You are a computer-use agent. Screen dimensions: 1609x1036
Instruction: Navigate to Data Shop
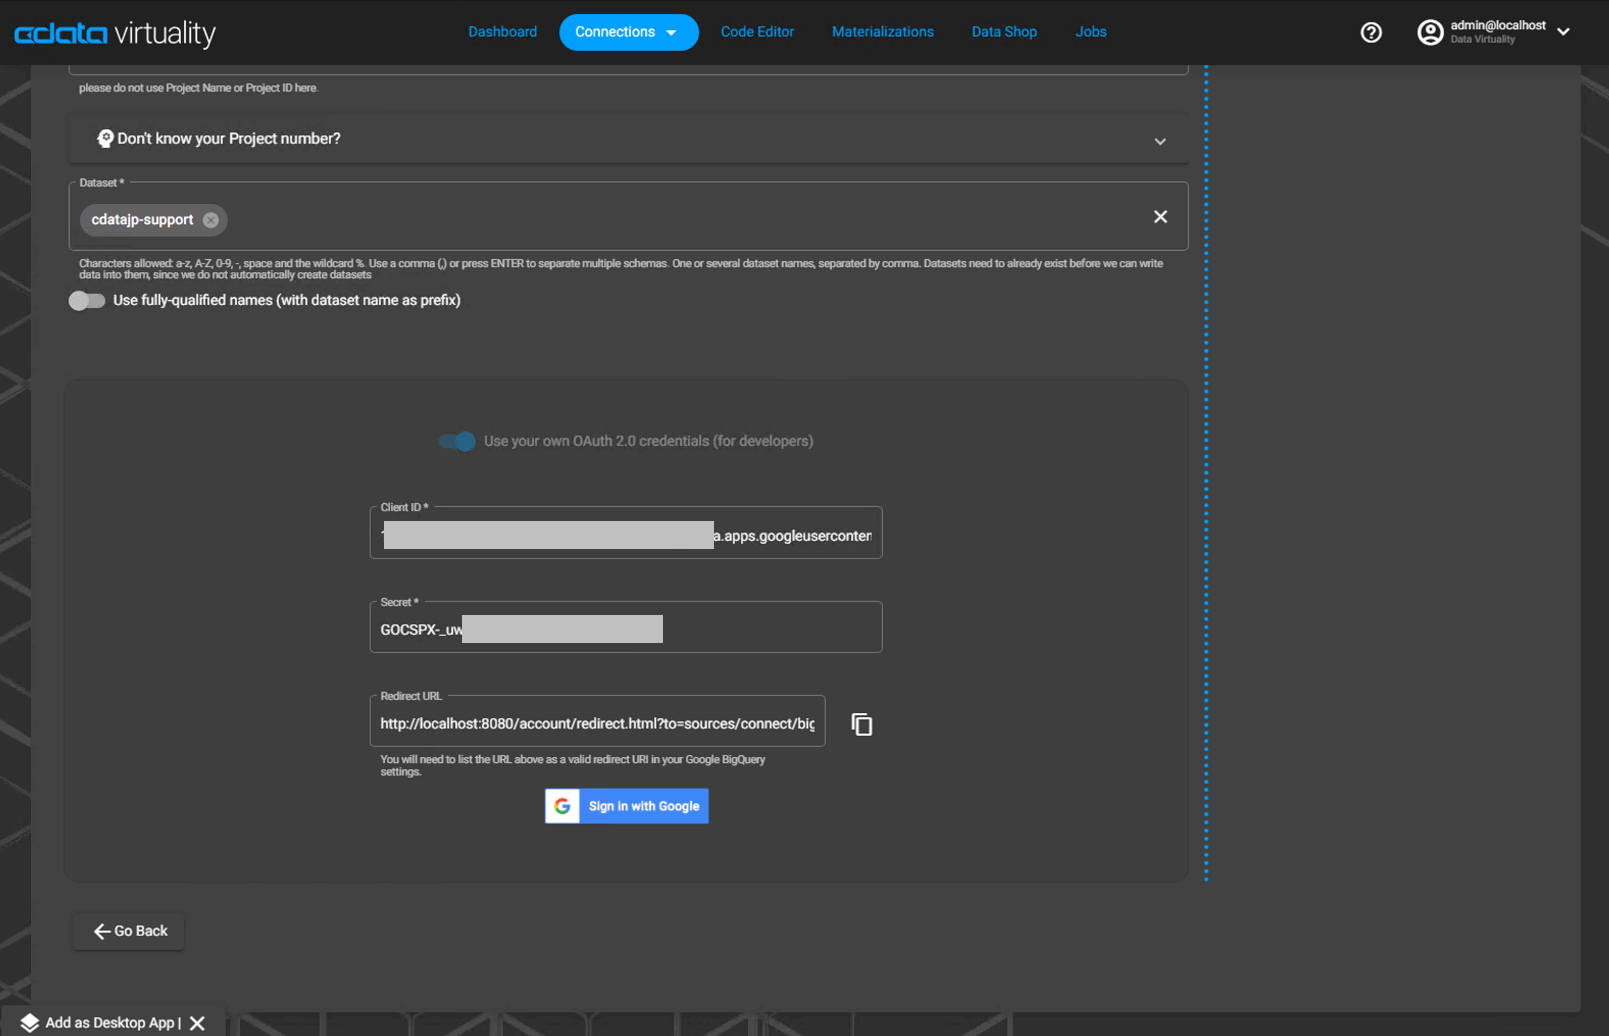[x=1004, y=32]
